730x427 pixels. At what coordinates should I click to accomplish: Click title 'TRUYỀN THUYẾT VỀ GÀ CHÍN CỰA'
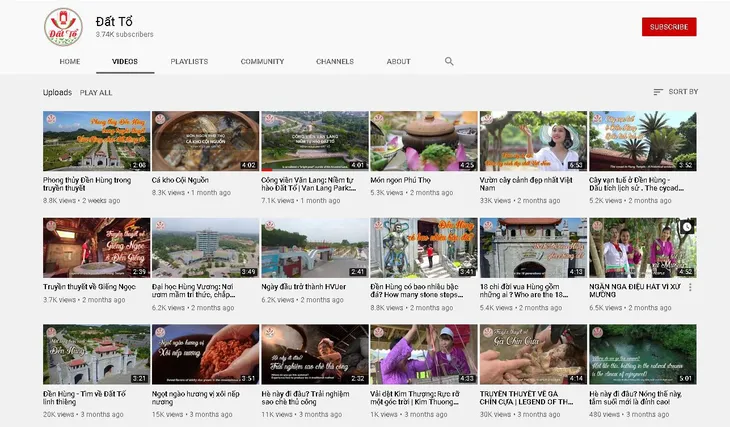(x=526, y=398)
